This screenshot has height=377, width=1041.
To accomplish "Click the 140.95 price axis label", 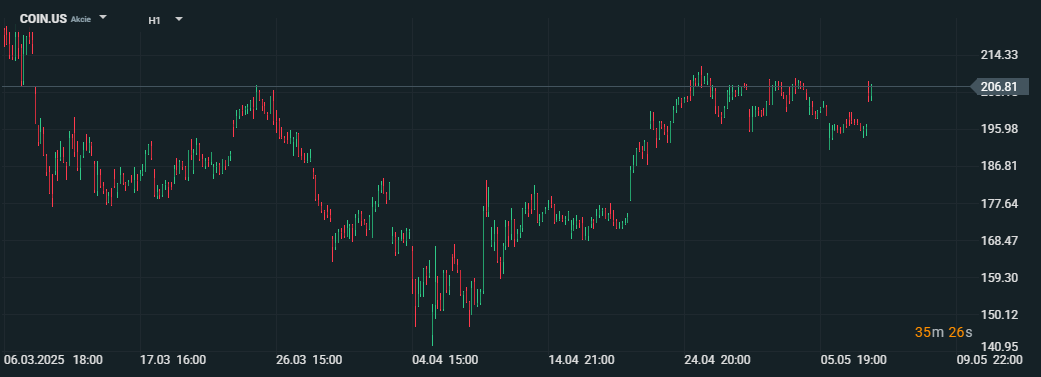I will pos(1000,346).
